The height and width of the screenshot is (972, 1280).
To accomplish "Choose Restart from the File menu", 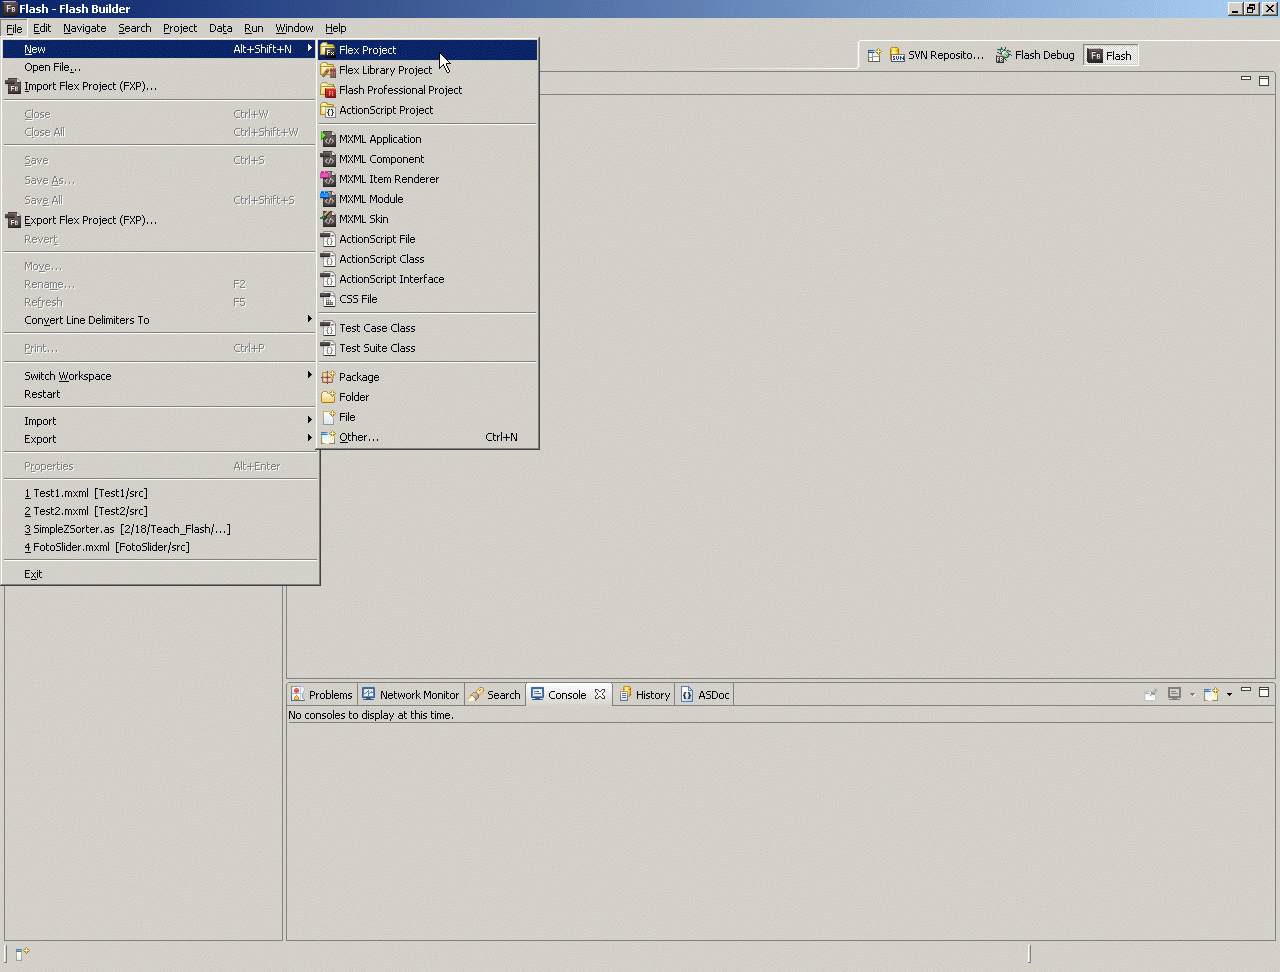I will click(160, 394).
